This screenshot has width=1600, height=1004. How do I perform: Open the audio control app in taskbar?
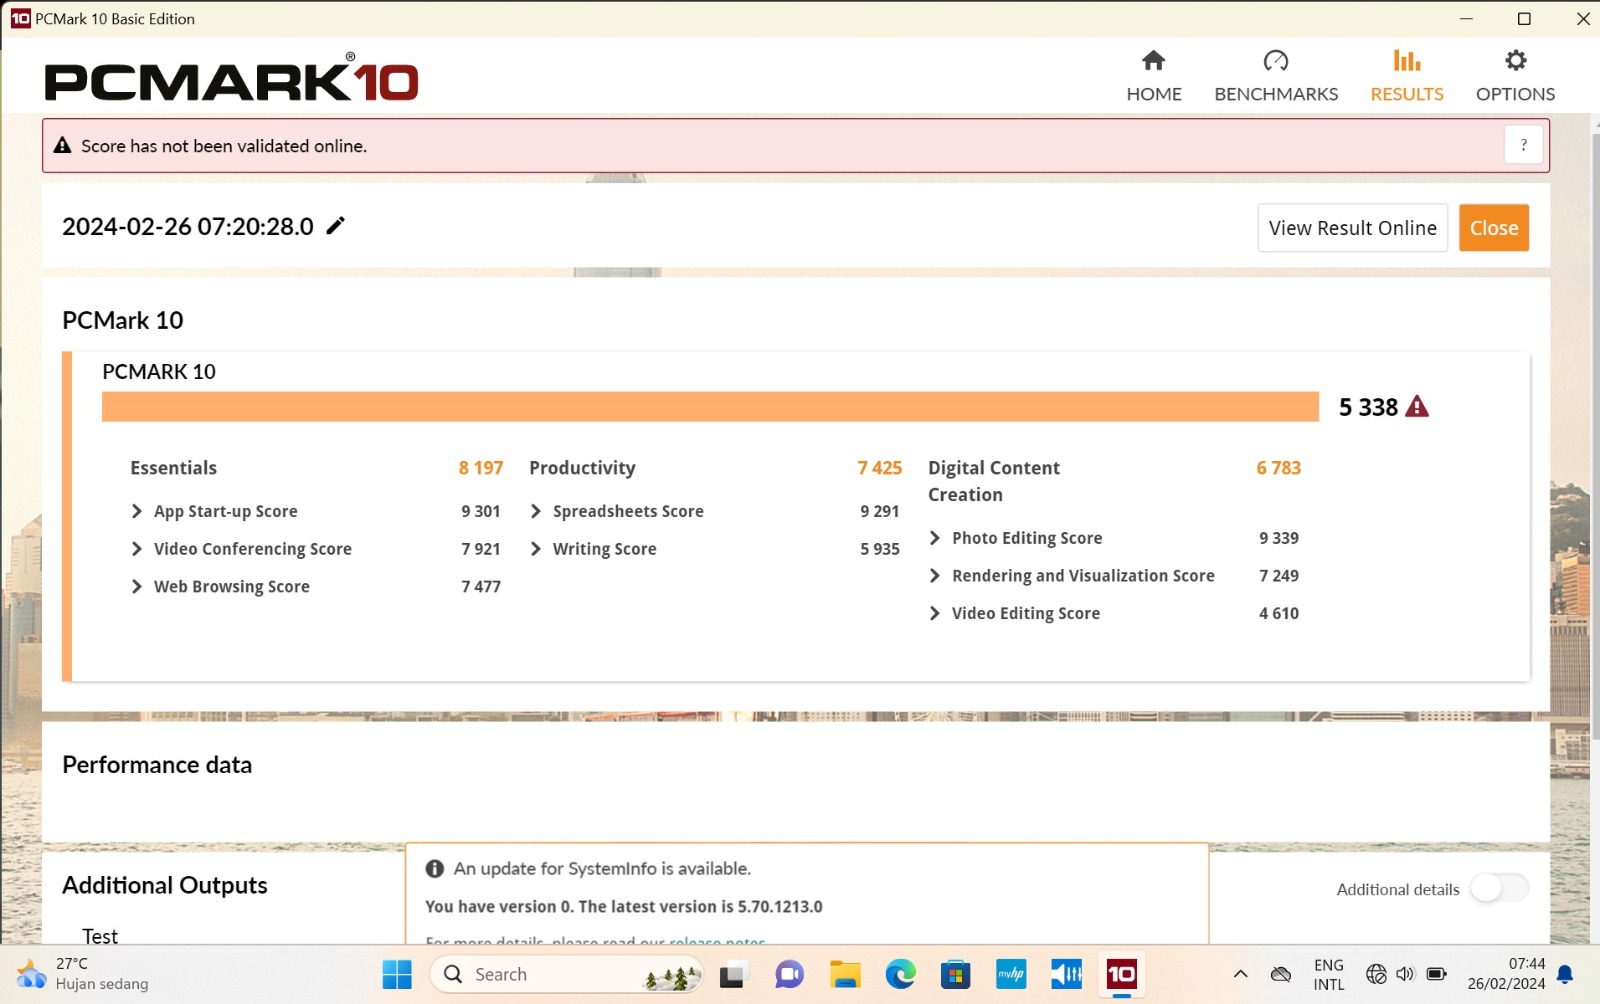(x=1066, y=974)
